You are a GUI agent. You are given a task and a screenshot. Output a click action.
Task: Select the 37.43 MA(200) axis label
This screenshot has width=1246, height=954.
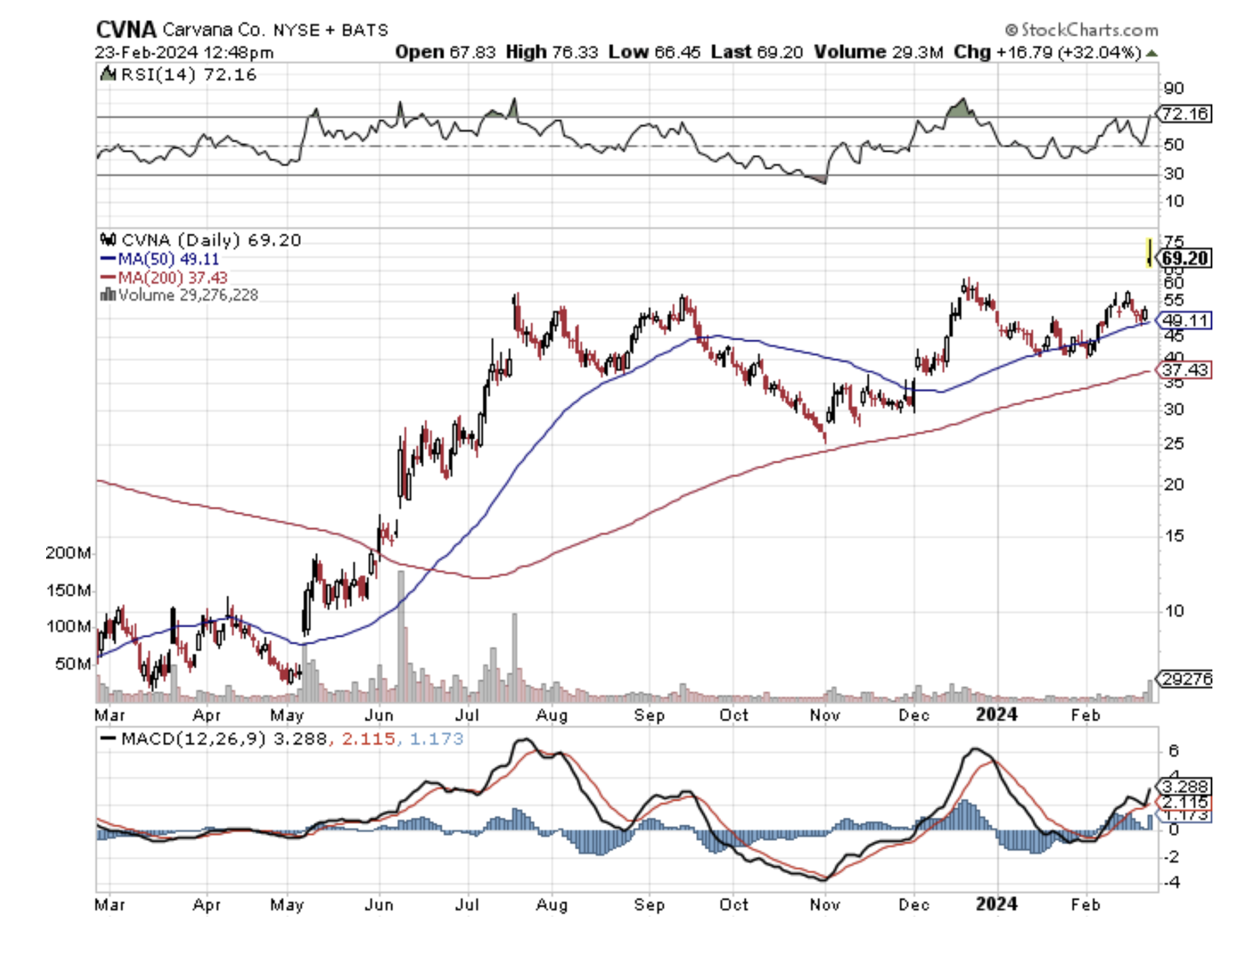pyautogui.click(x=1185, y=370)
